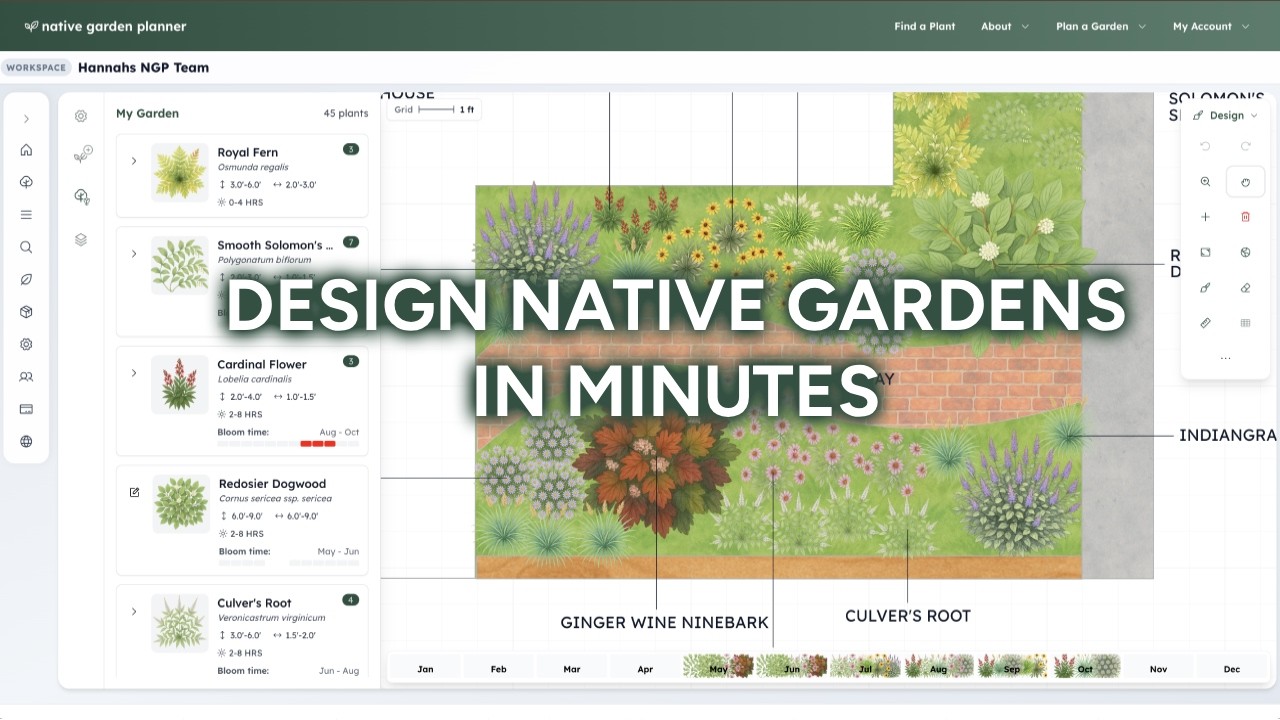Expand the left sidebar with the chevron arrow
The height and width of the screenshot is (720, 1280).
26,118
